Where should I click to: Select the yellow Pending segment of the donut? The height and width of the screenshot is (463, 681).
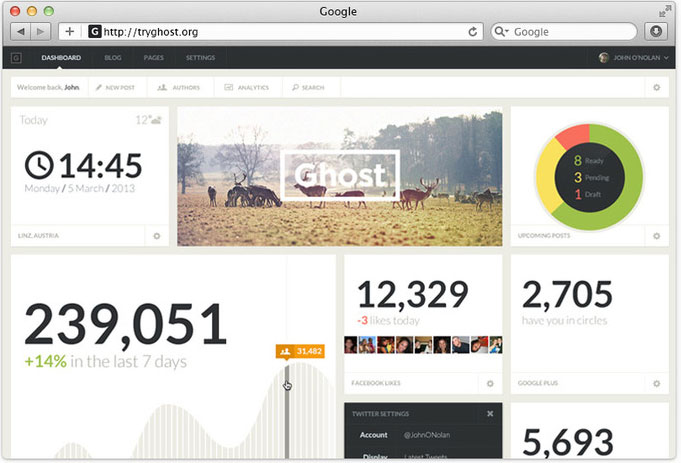(x=547, y=176)
